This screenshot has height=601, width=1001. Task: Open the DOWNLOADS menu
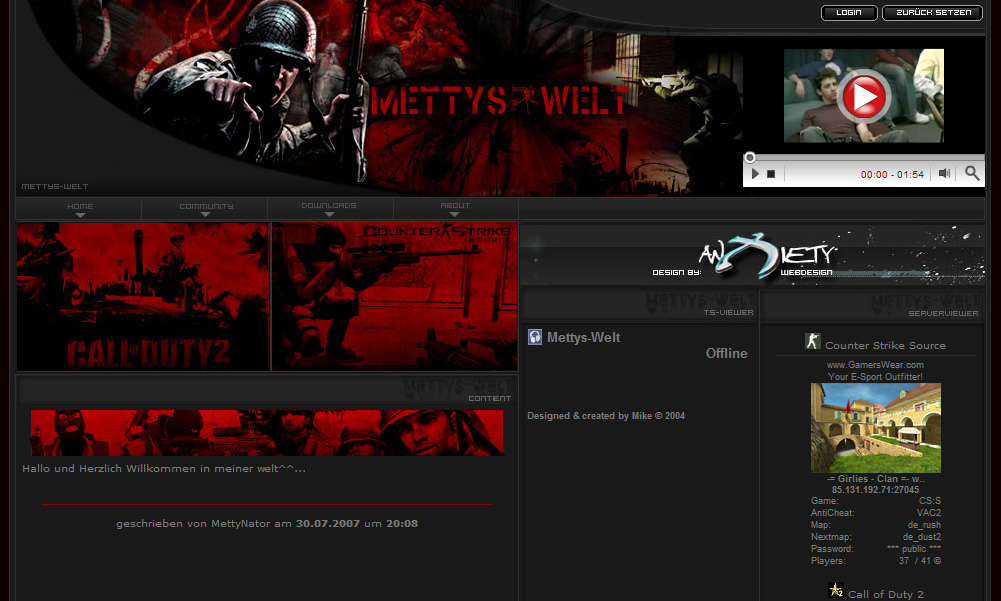329,208
